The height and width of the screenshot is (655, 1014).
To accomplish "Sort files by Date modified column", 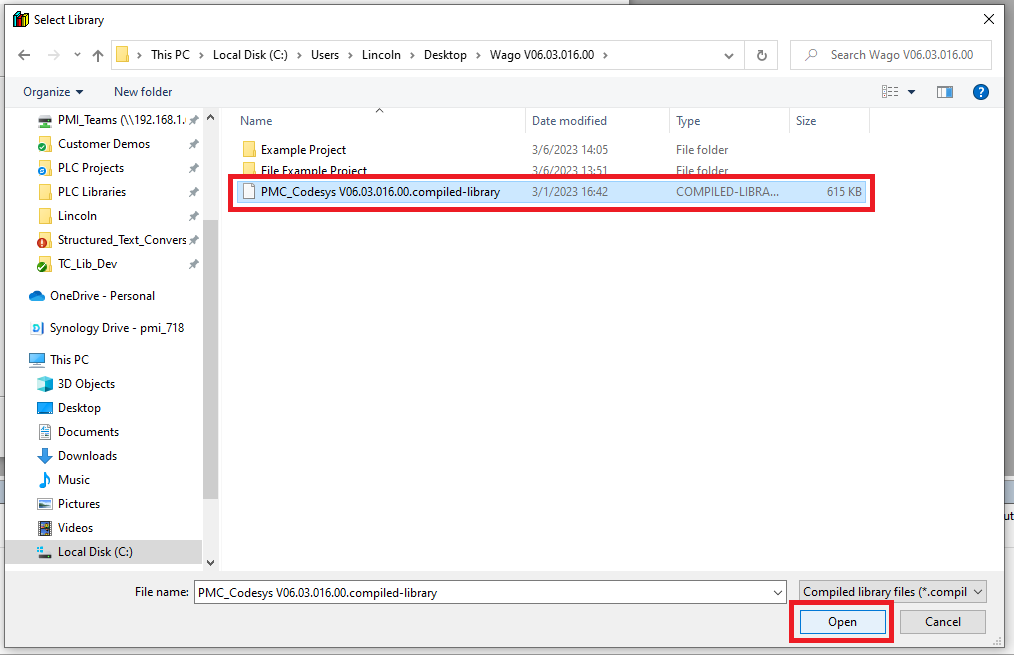I will pos(569,121).
